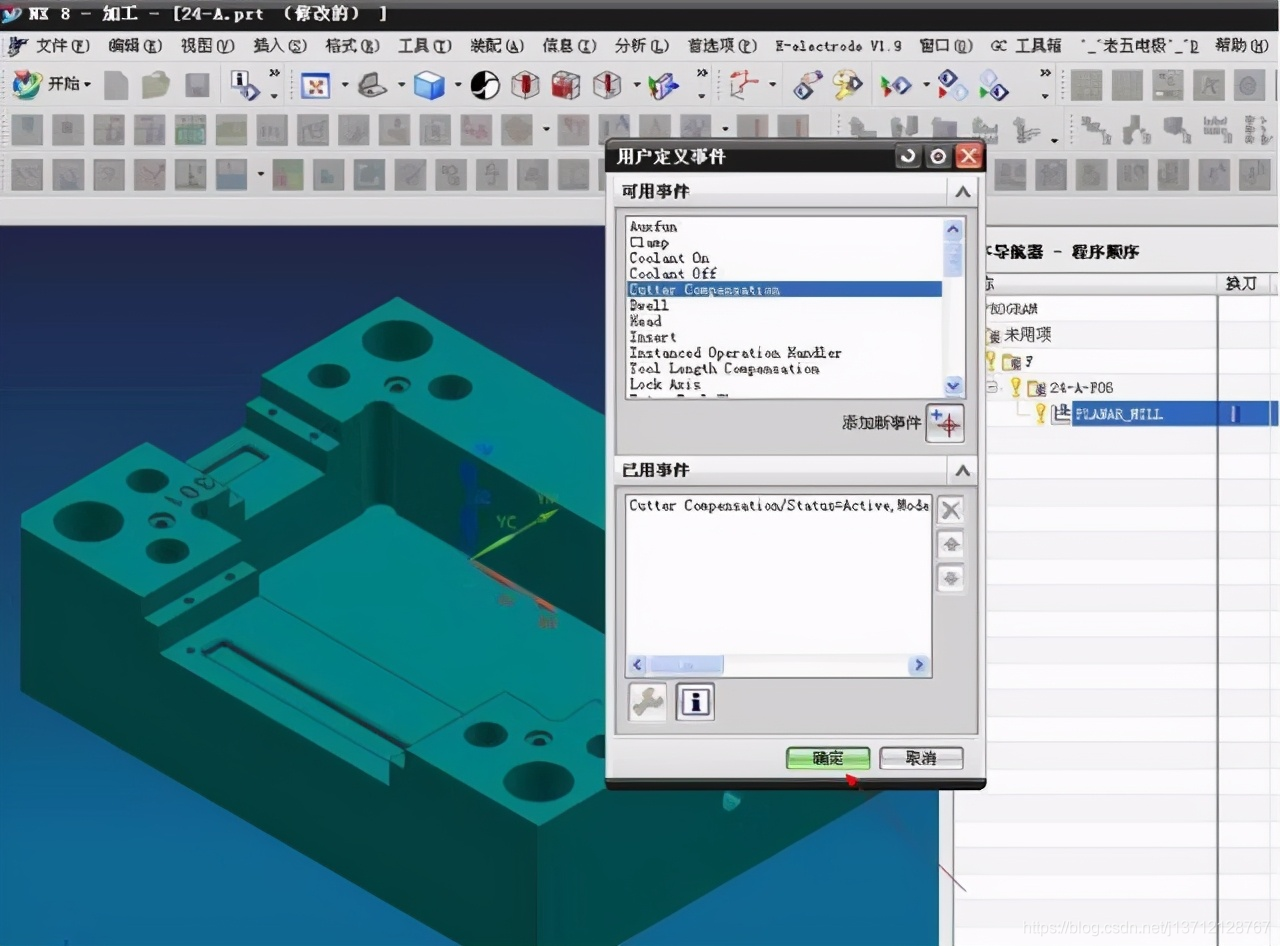The image size is (1280, 946).
Task: Select Dwell in events list
Action: pyautogui.click(x=649, y=305)
